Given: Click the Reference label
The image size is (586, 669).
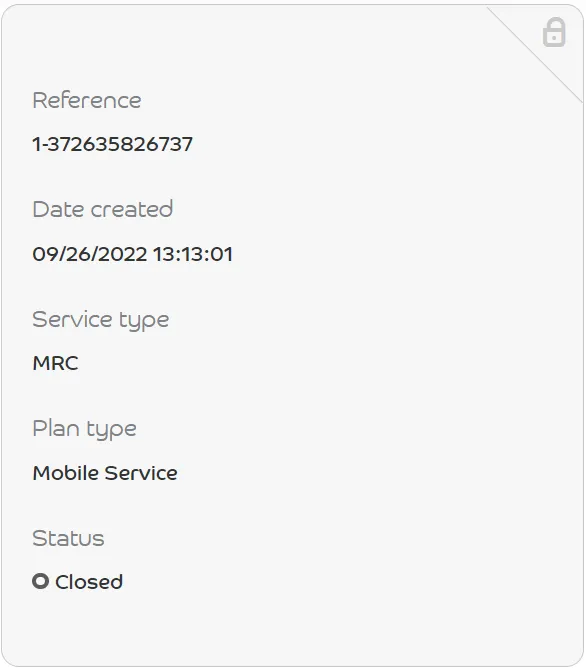Looking at the screenshot, I should coord(87,101).
